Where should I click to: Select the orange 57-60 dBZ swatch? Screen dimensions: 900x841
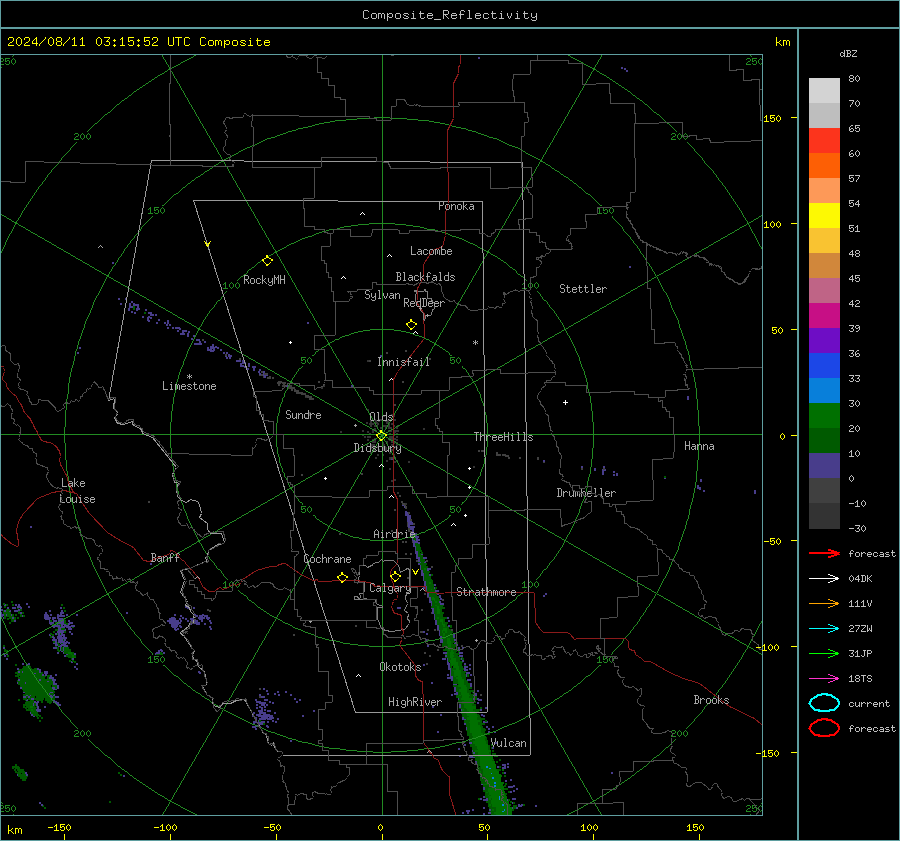824,165
